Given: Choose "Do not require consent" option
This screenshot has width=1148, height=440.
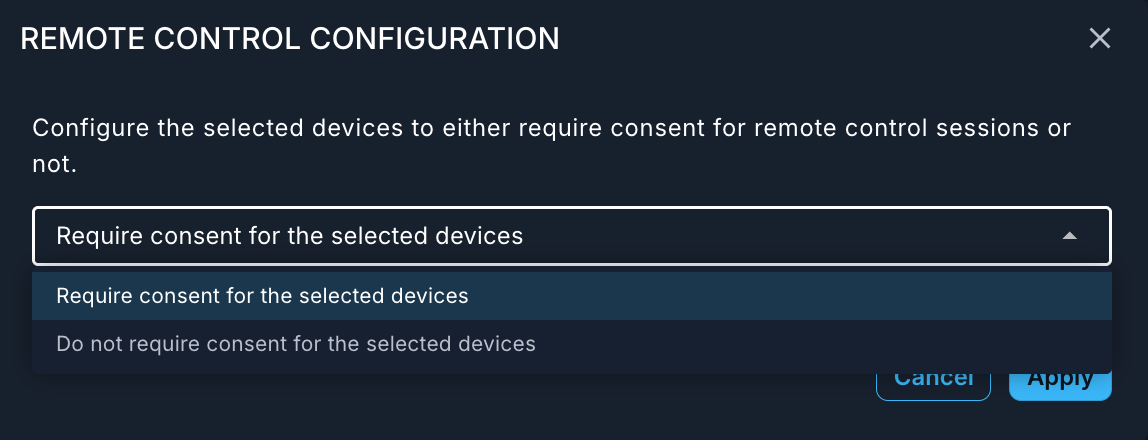Looking at the screenshot, I should pos(296,344).
